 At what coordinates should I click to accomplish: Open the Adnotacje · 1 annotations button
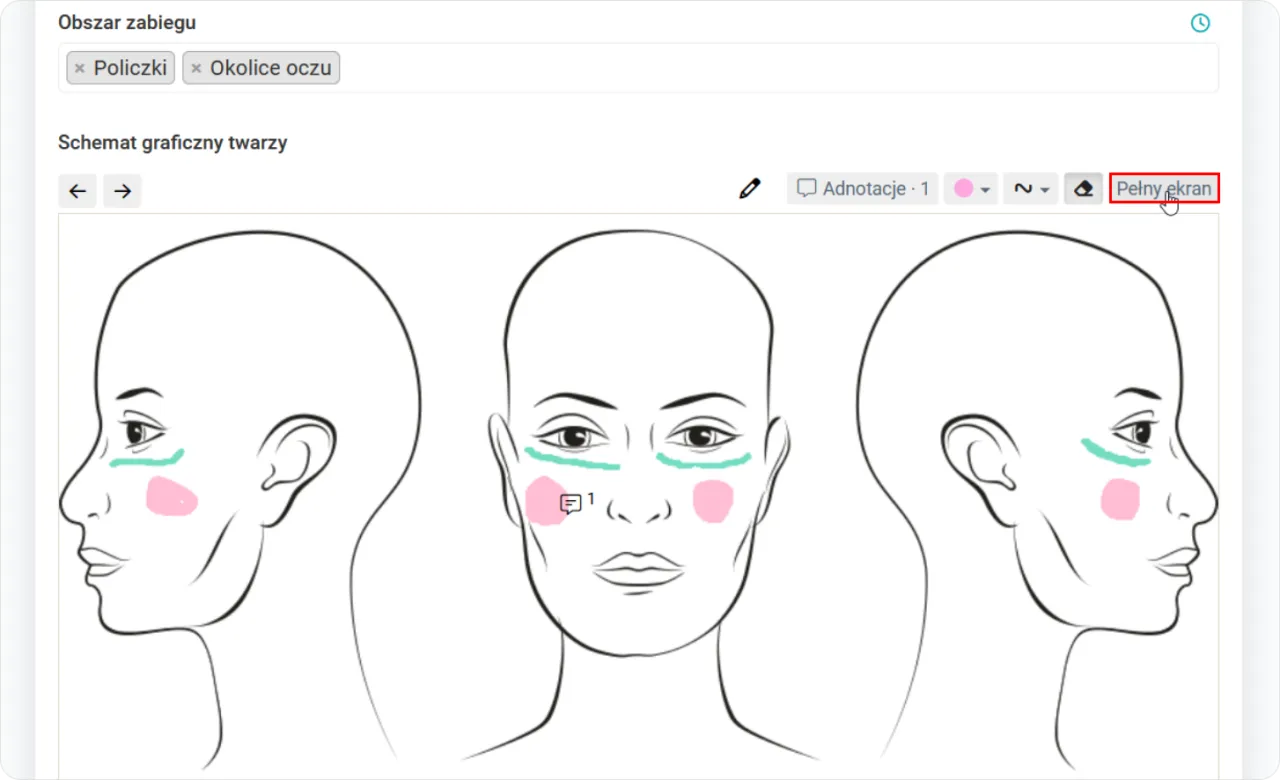click(x=862, y=188)
